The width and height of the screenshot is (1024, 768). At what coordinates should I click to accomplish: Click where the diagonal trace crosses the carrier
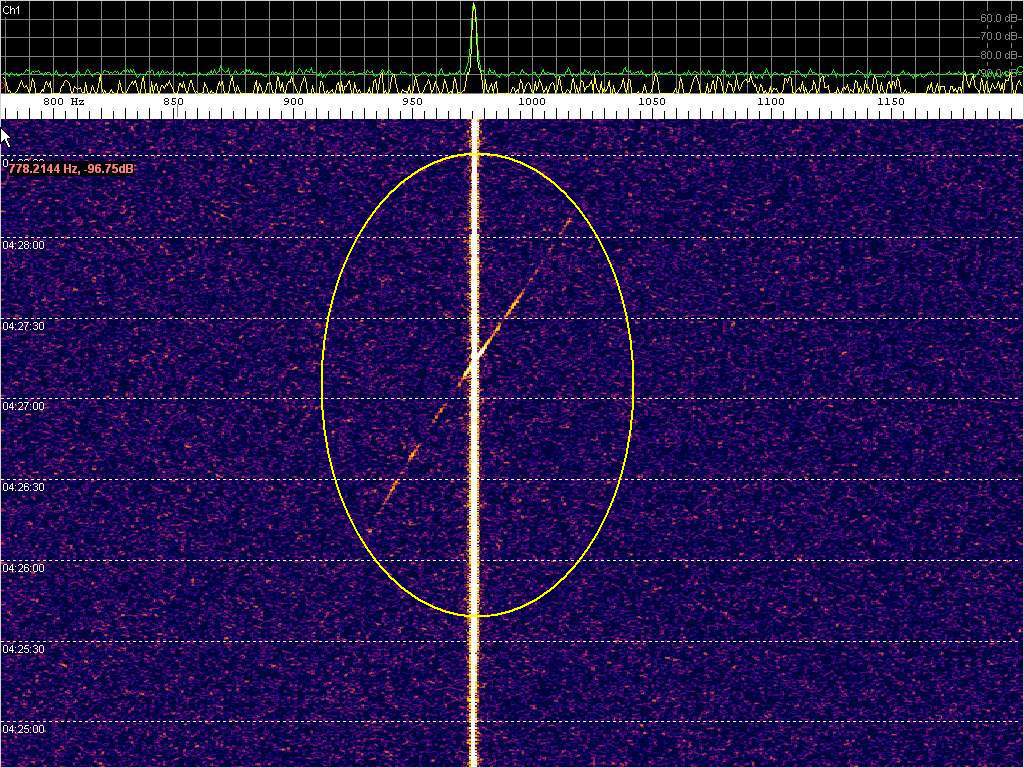pyautogui.click(x=475, y=356)
